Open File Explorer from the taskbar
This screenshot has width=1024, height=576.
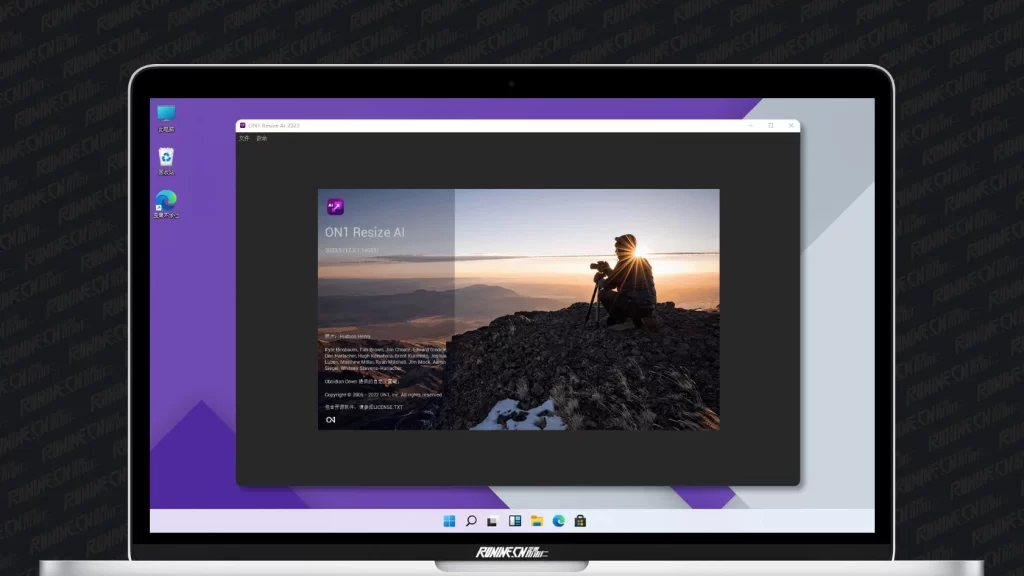click(x=537, y=521)
